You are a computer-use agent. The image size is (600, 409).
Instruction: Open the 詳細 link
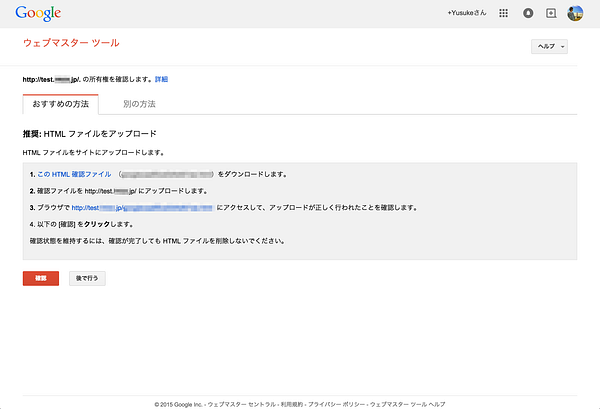[161, 79]
